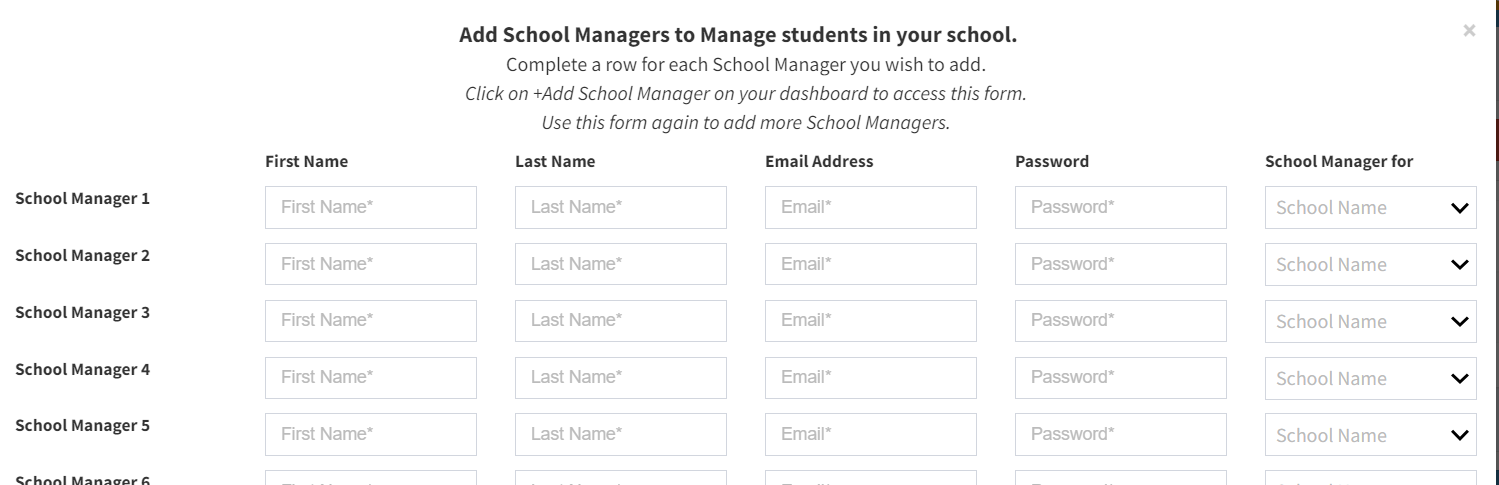Select Password field for School Manager 1
The width and height of the screenshot is (1499, 485).
pos(1120,207)
